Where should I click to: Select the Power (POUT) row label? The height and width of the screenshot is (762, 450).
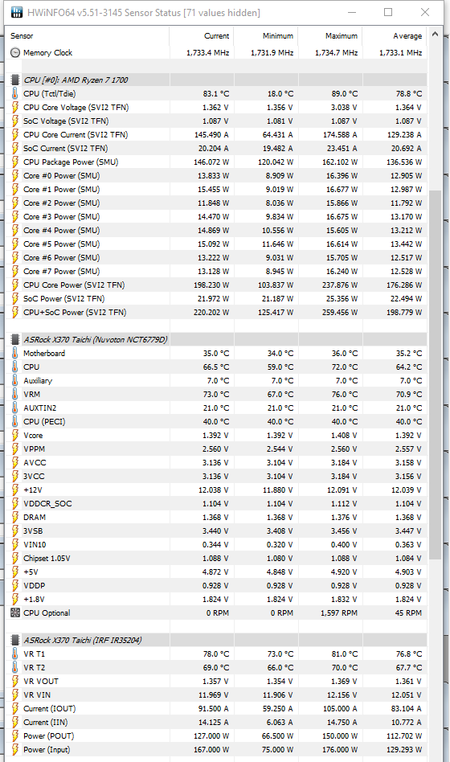point(49,736)
